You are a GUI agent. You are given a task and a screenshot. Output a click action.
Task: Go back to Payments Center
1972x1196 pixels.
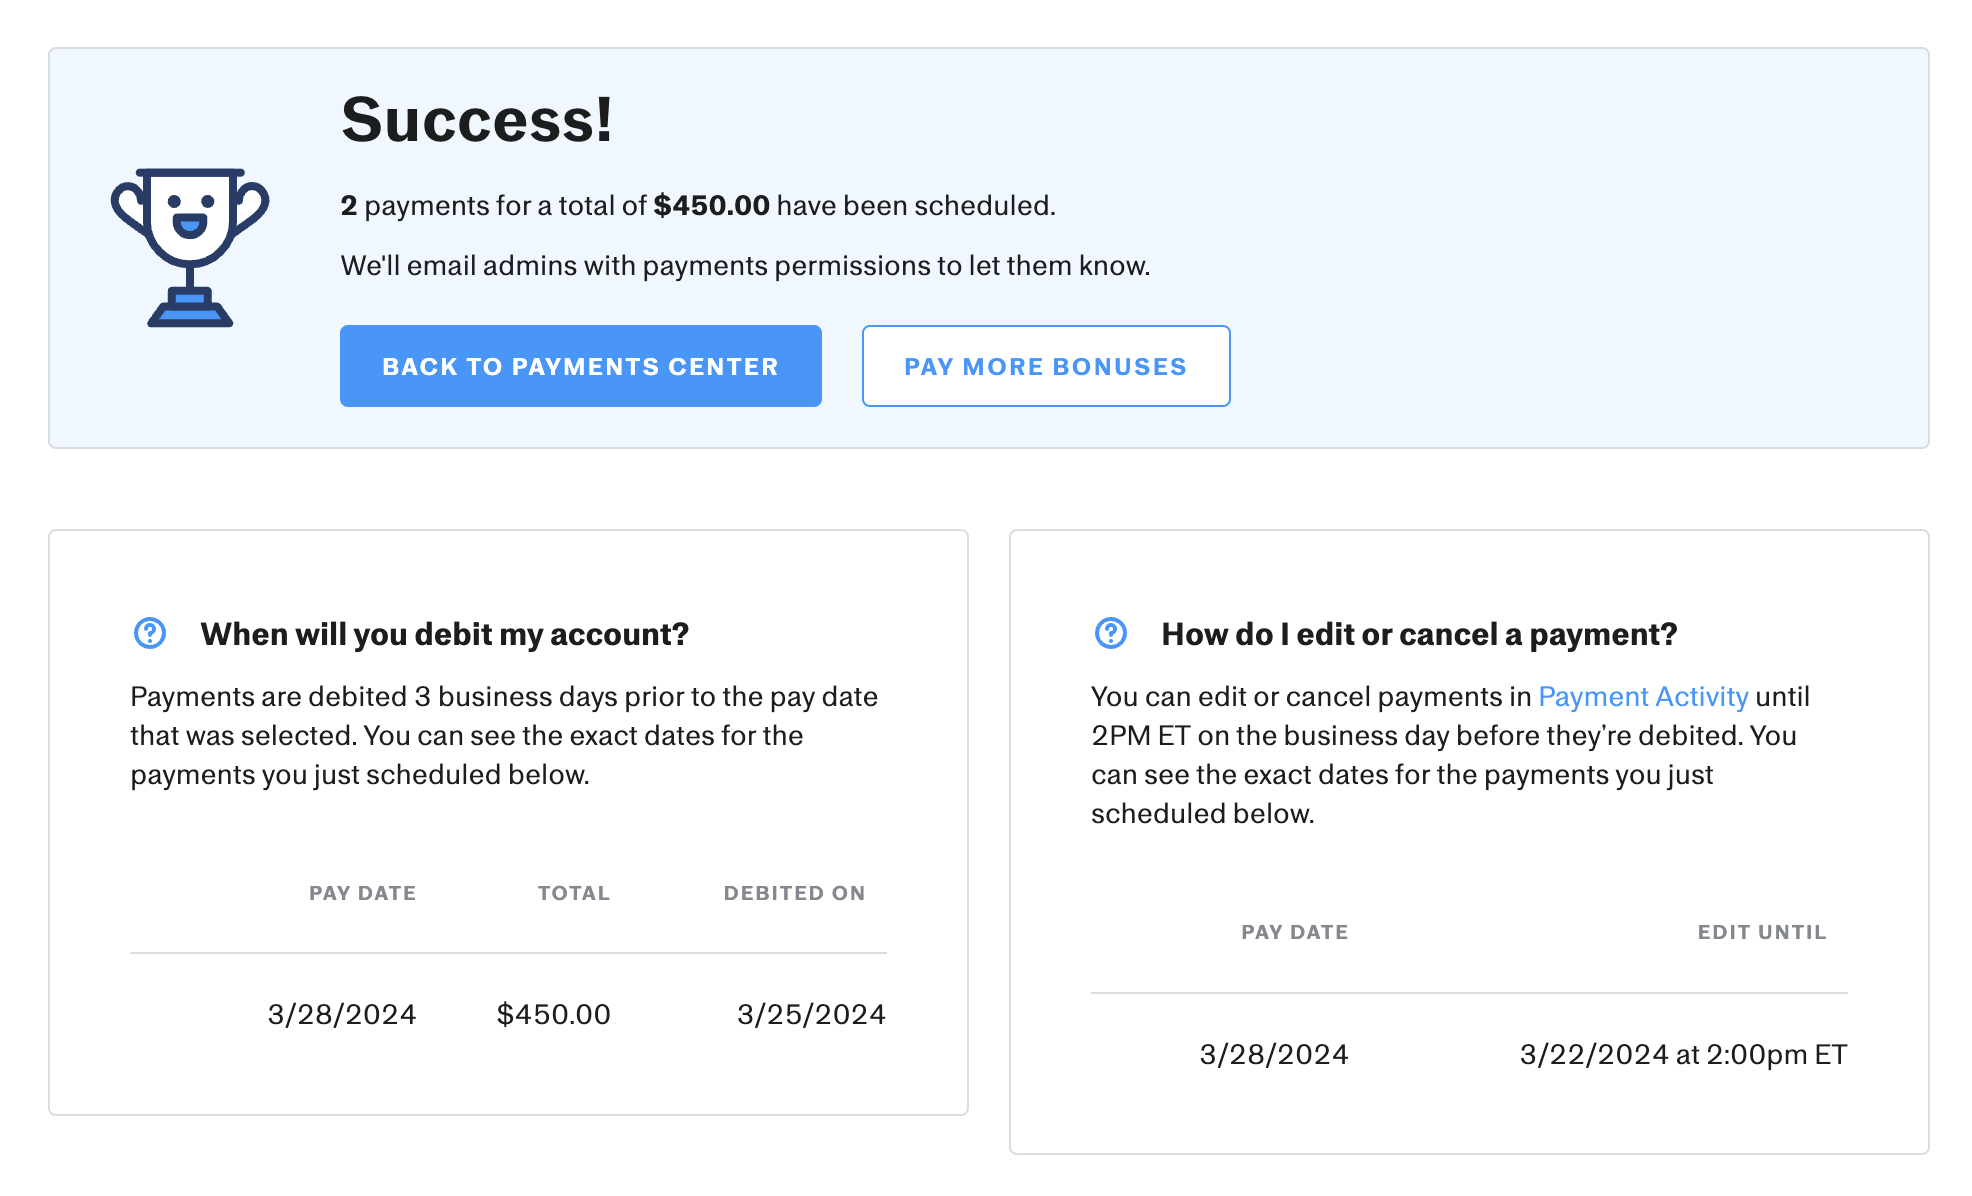[x=580, y=366]
